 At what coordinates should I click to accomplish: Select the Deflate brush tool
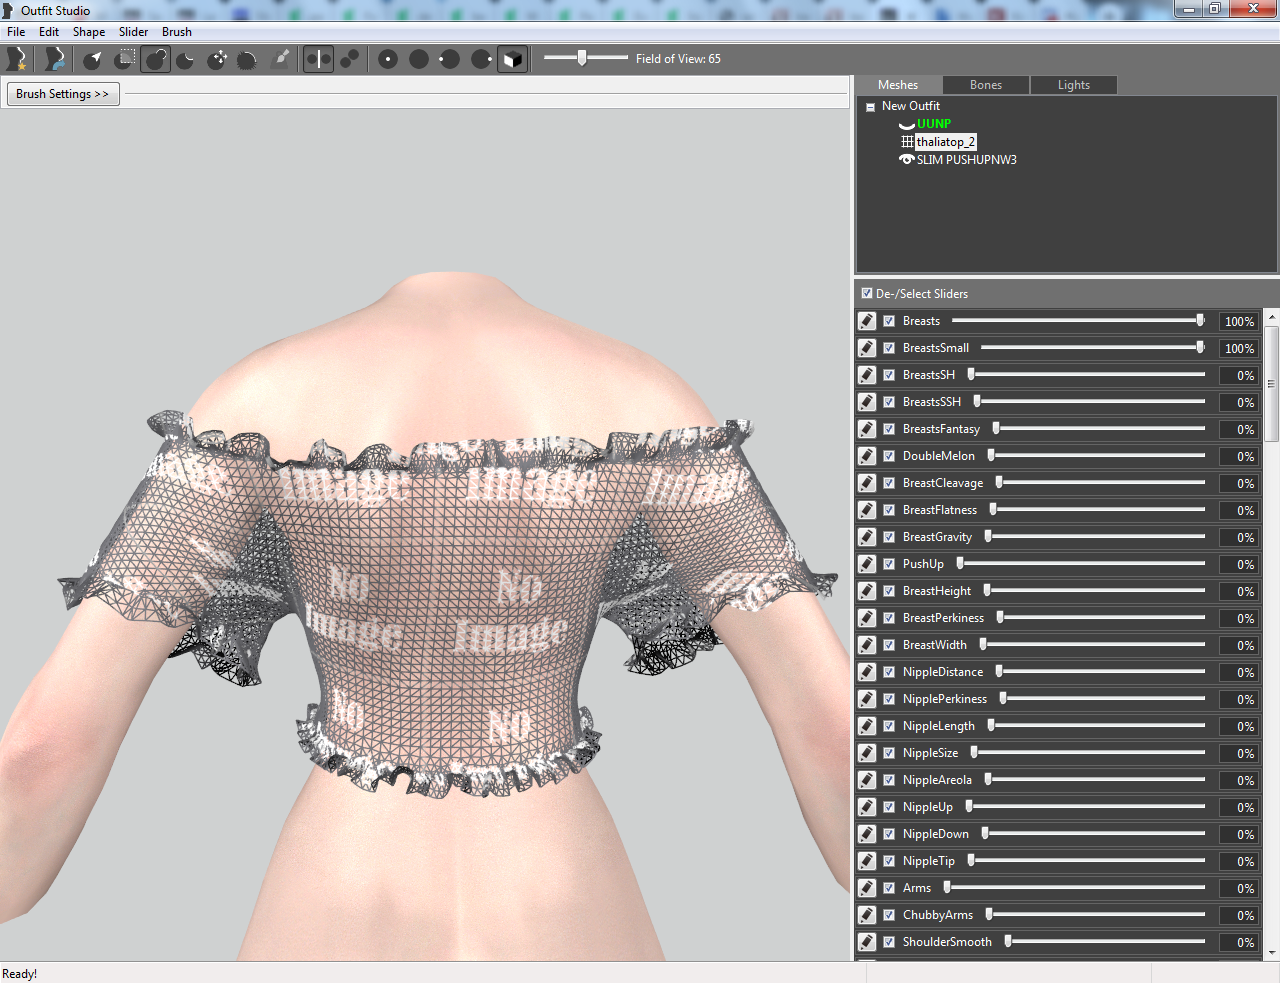point(186,59)
